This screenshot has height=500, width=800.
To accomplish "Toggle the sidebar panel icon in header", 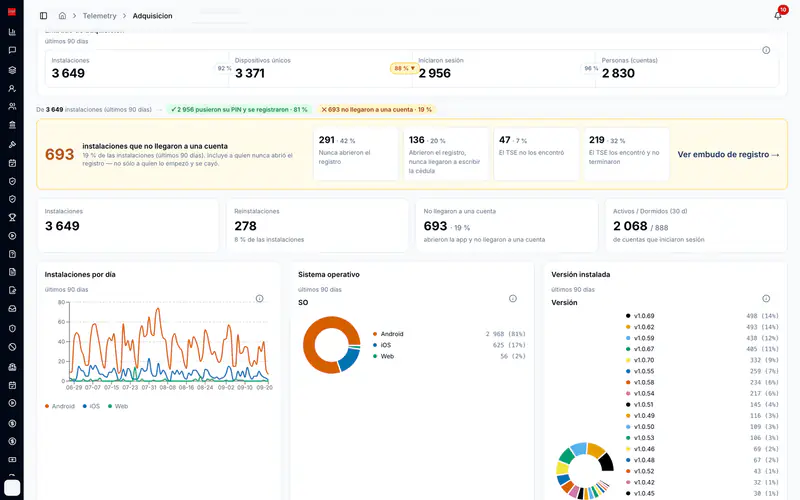I will tap(43, 16).
